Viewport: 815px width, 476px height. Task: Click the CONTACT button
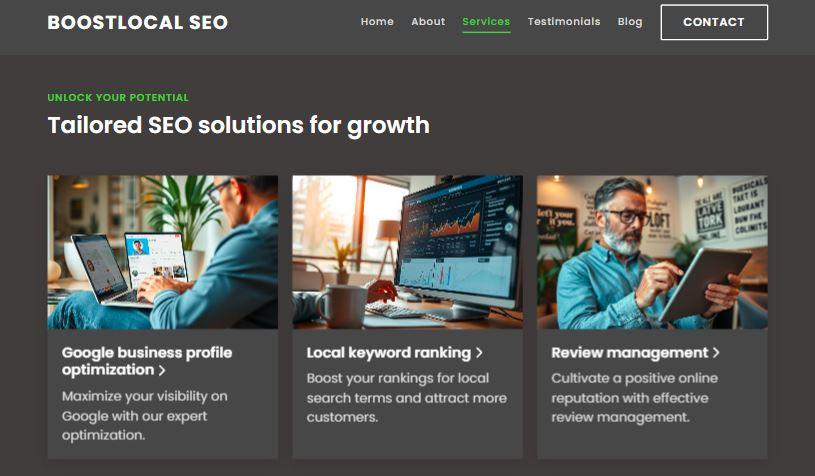tap(714, 22)
